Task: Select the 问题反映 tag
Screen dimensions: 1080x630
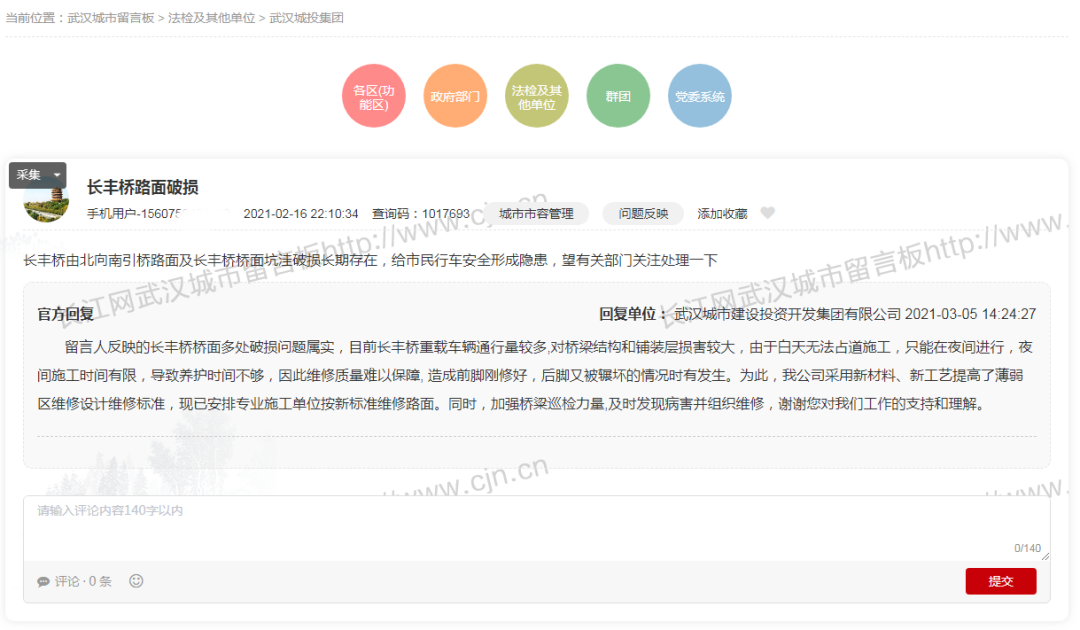Action: (x=643, y=214)
